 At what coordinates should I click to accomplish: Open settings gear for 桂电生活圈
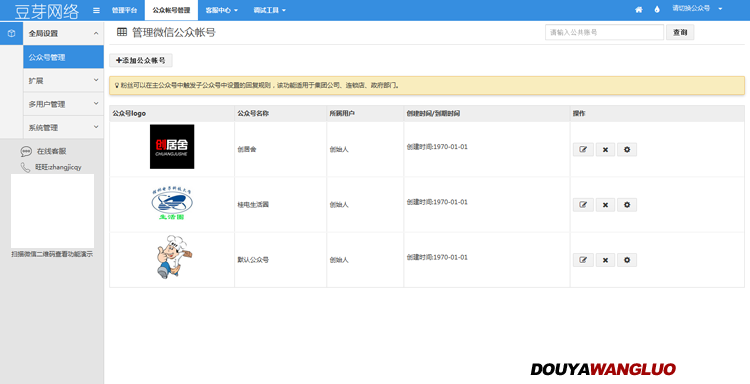[x=627, y=205]
